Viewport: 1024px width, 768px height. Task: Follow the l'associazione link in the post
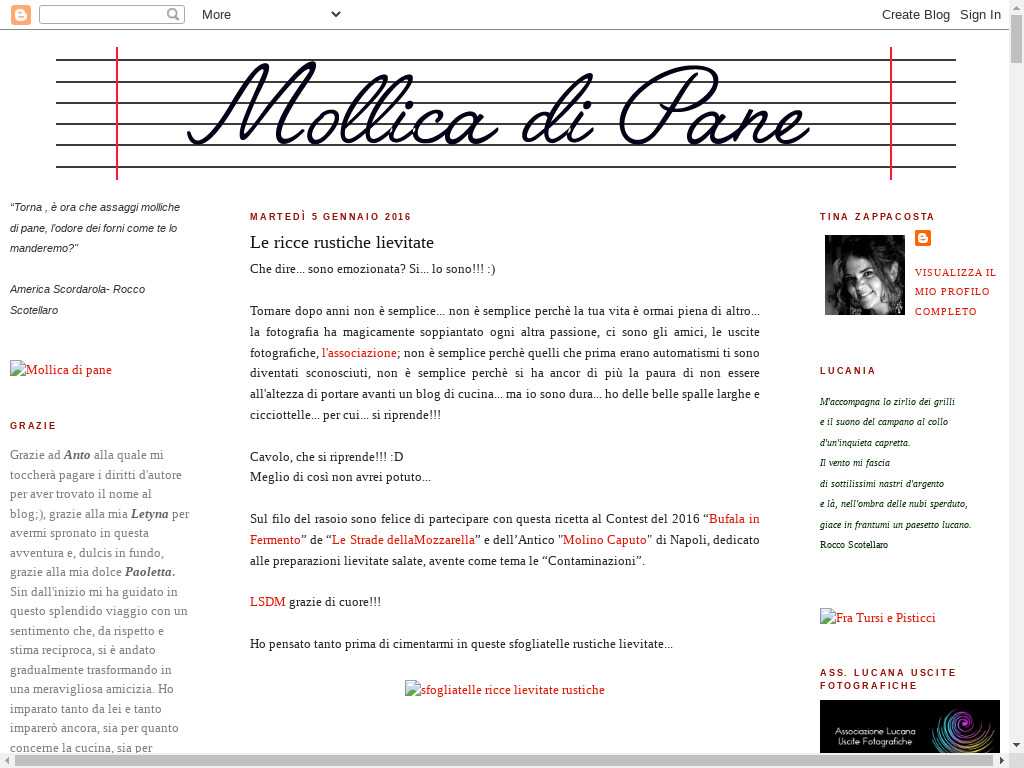[359, 353]
